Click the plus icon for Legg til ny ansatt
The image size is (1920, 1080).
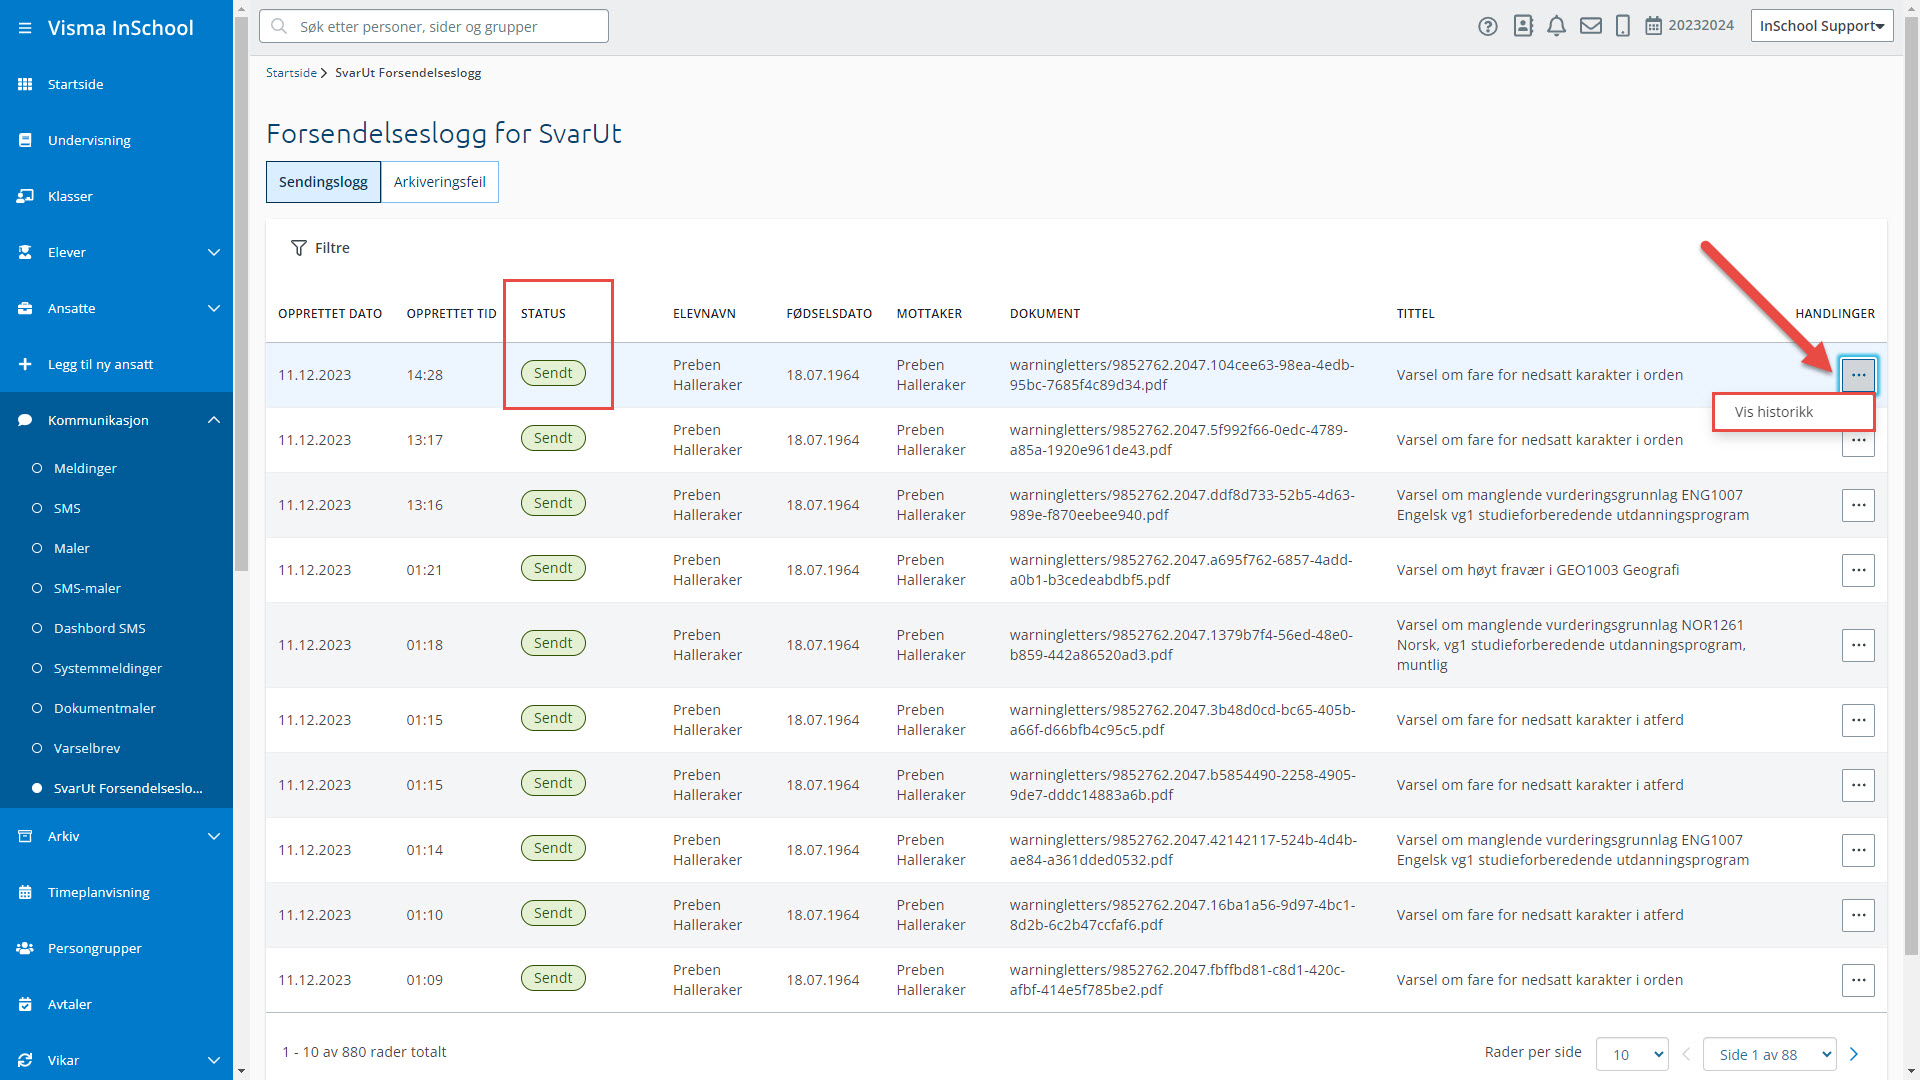click(x=25, y=364)
